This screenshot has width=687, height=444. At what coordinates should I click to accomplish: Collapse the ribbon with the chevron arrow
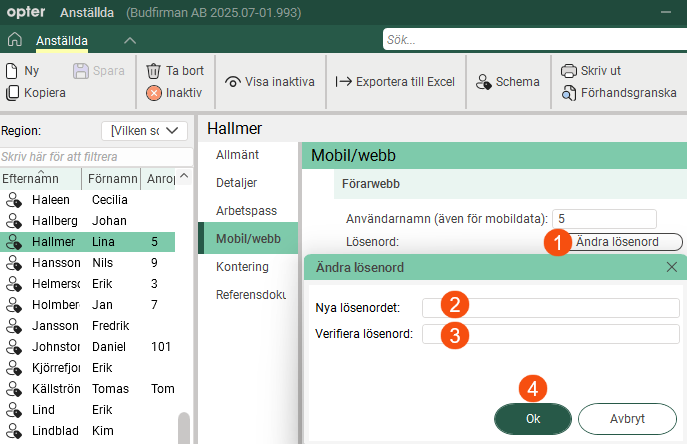pos(130,40)
